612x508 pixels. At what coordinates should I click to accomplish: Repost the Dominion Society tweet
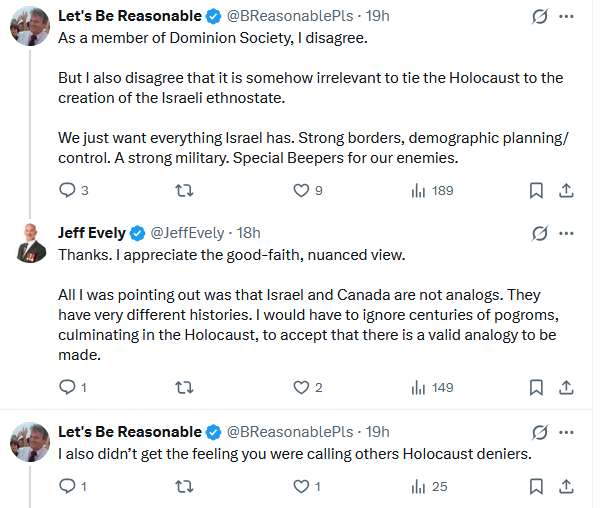click(184, 190)
